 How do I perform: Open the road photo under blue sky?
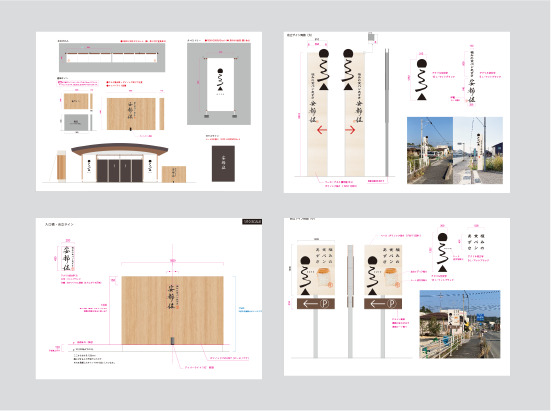pos(460,324)
